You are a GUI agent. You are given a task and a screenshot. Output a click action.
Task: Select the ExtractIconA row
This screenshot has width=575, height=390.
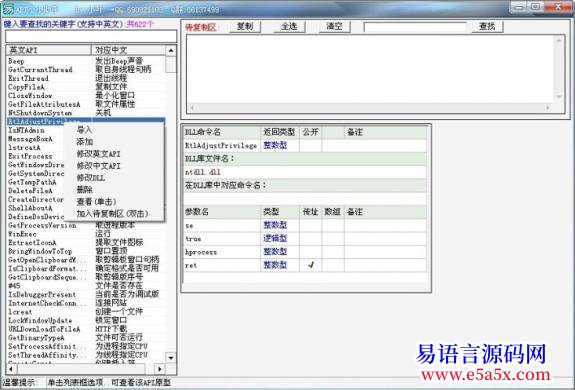(86, 243)
